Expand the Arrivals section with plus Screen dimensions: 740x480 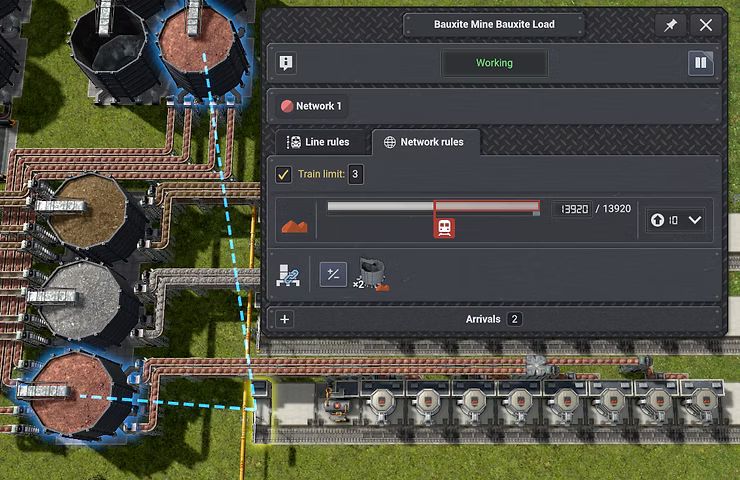point(285,319)
